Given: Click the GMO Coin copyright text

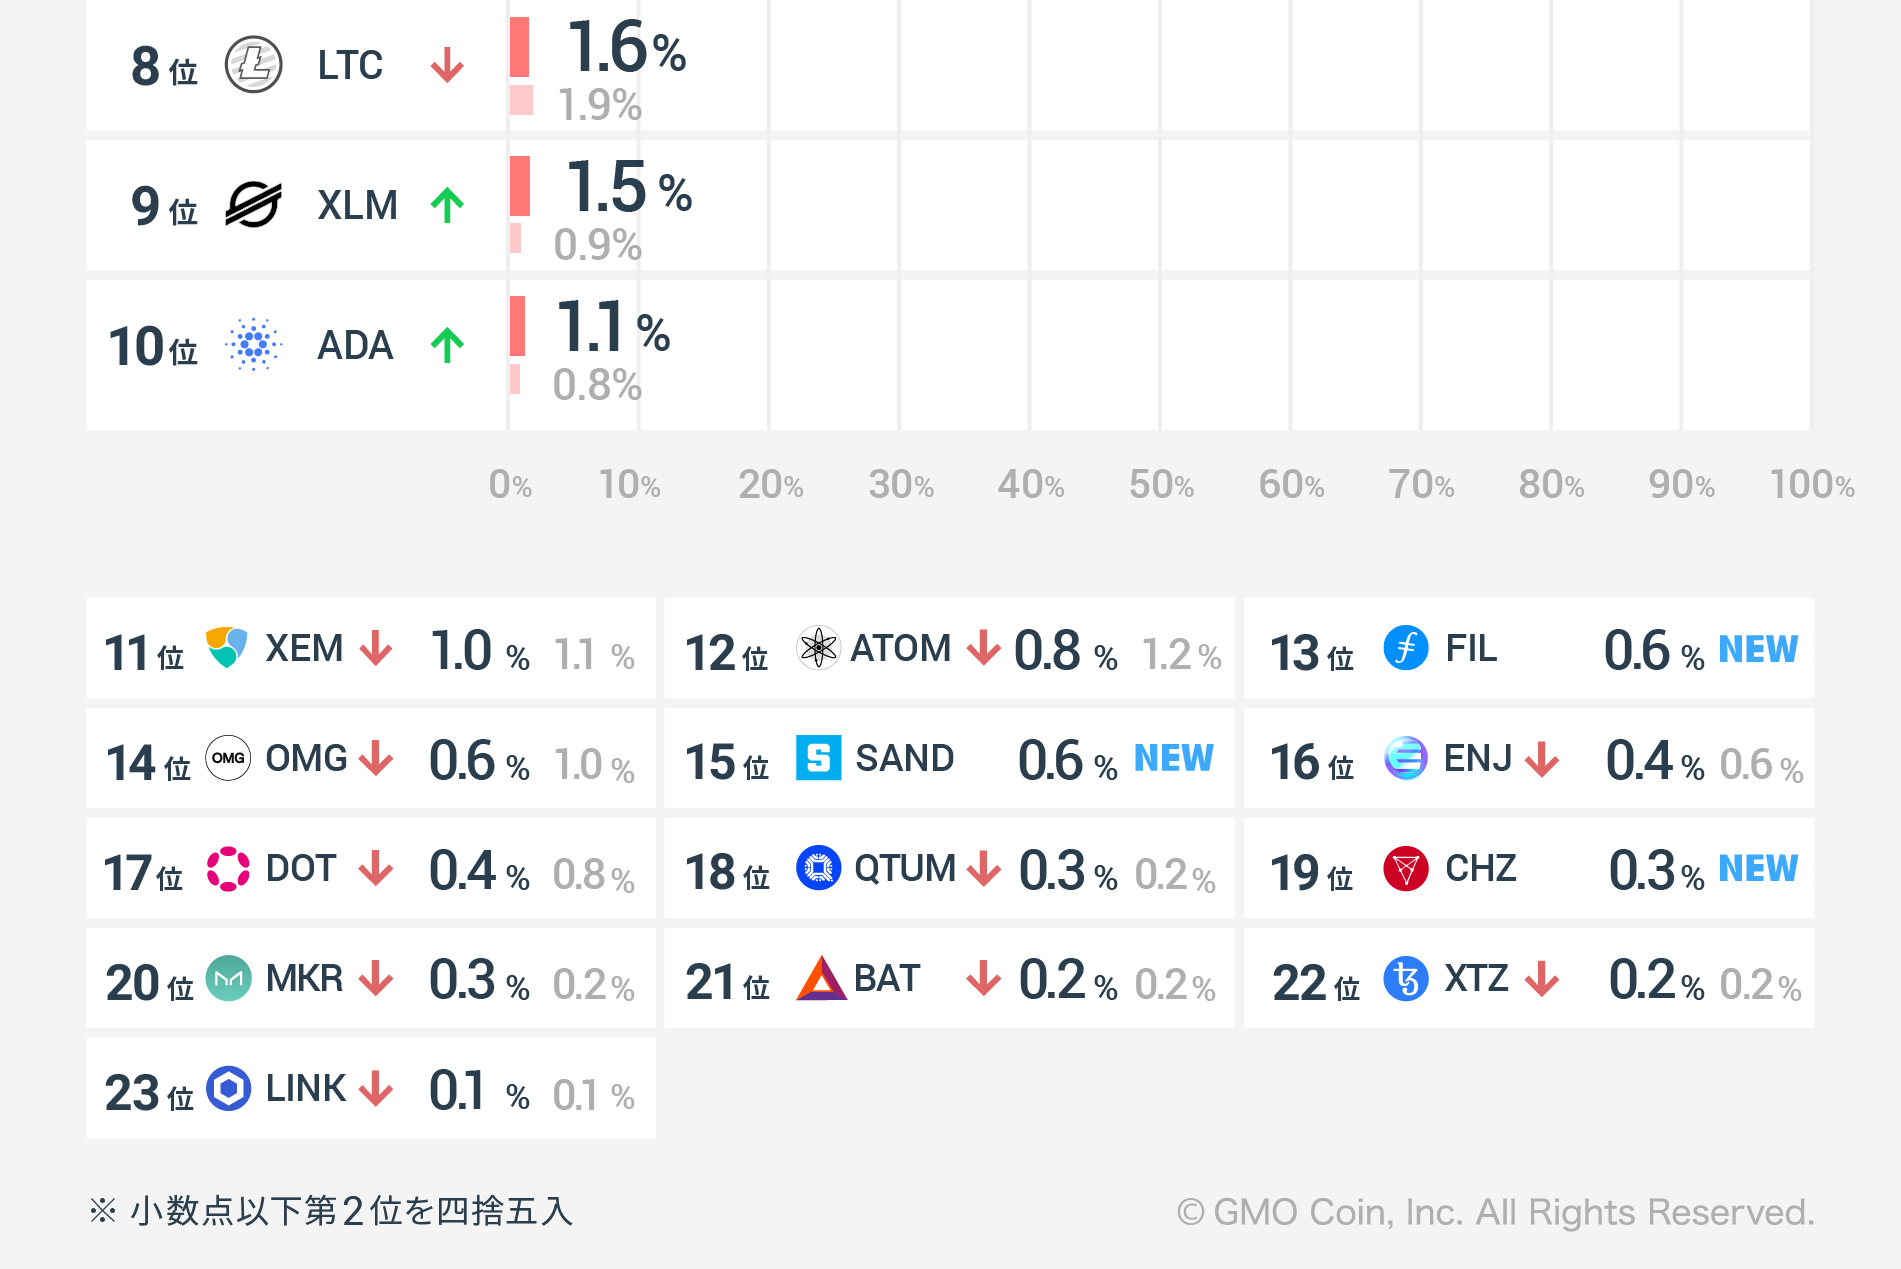Looking at the screenshot, I should click(x=1495, y=1212).
